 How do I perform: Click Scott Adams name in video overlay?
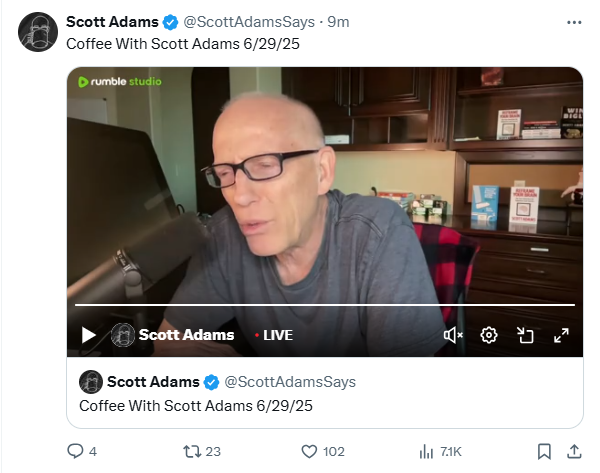point(186,335)
